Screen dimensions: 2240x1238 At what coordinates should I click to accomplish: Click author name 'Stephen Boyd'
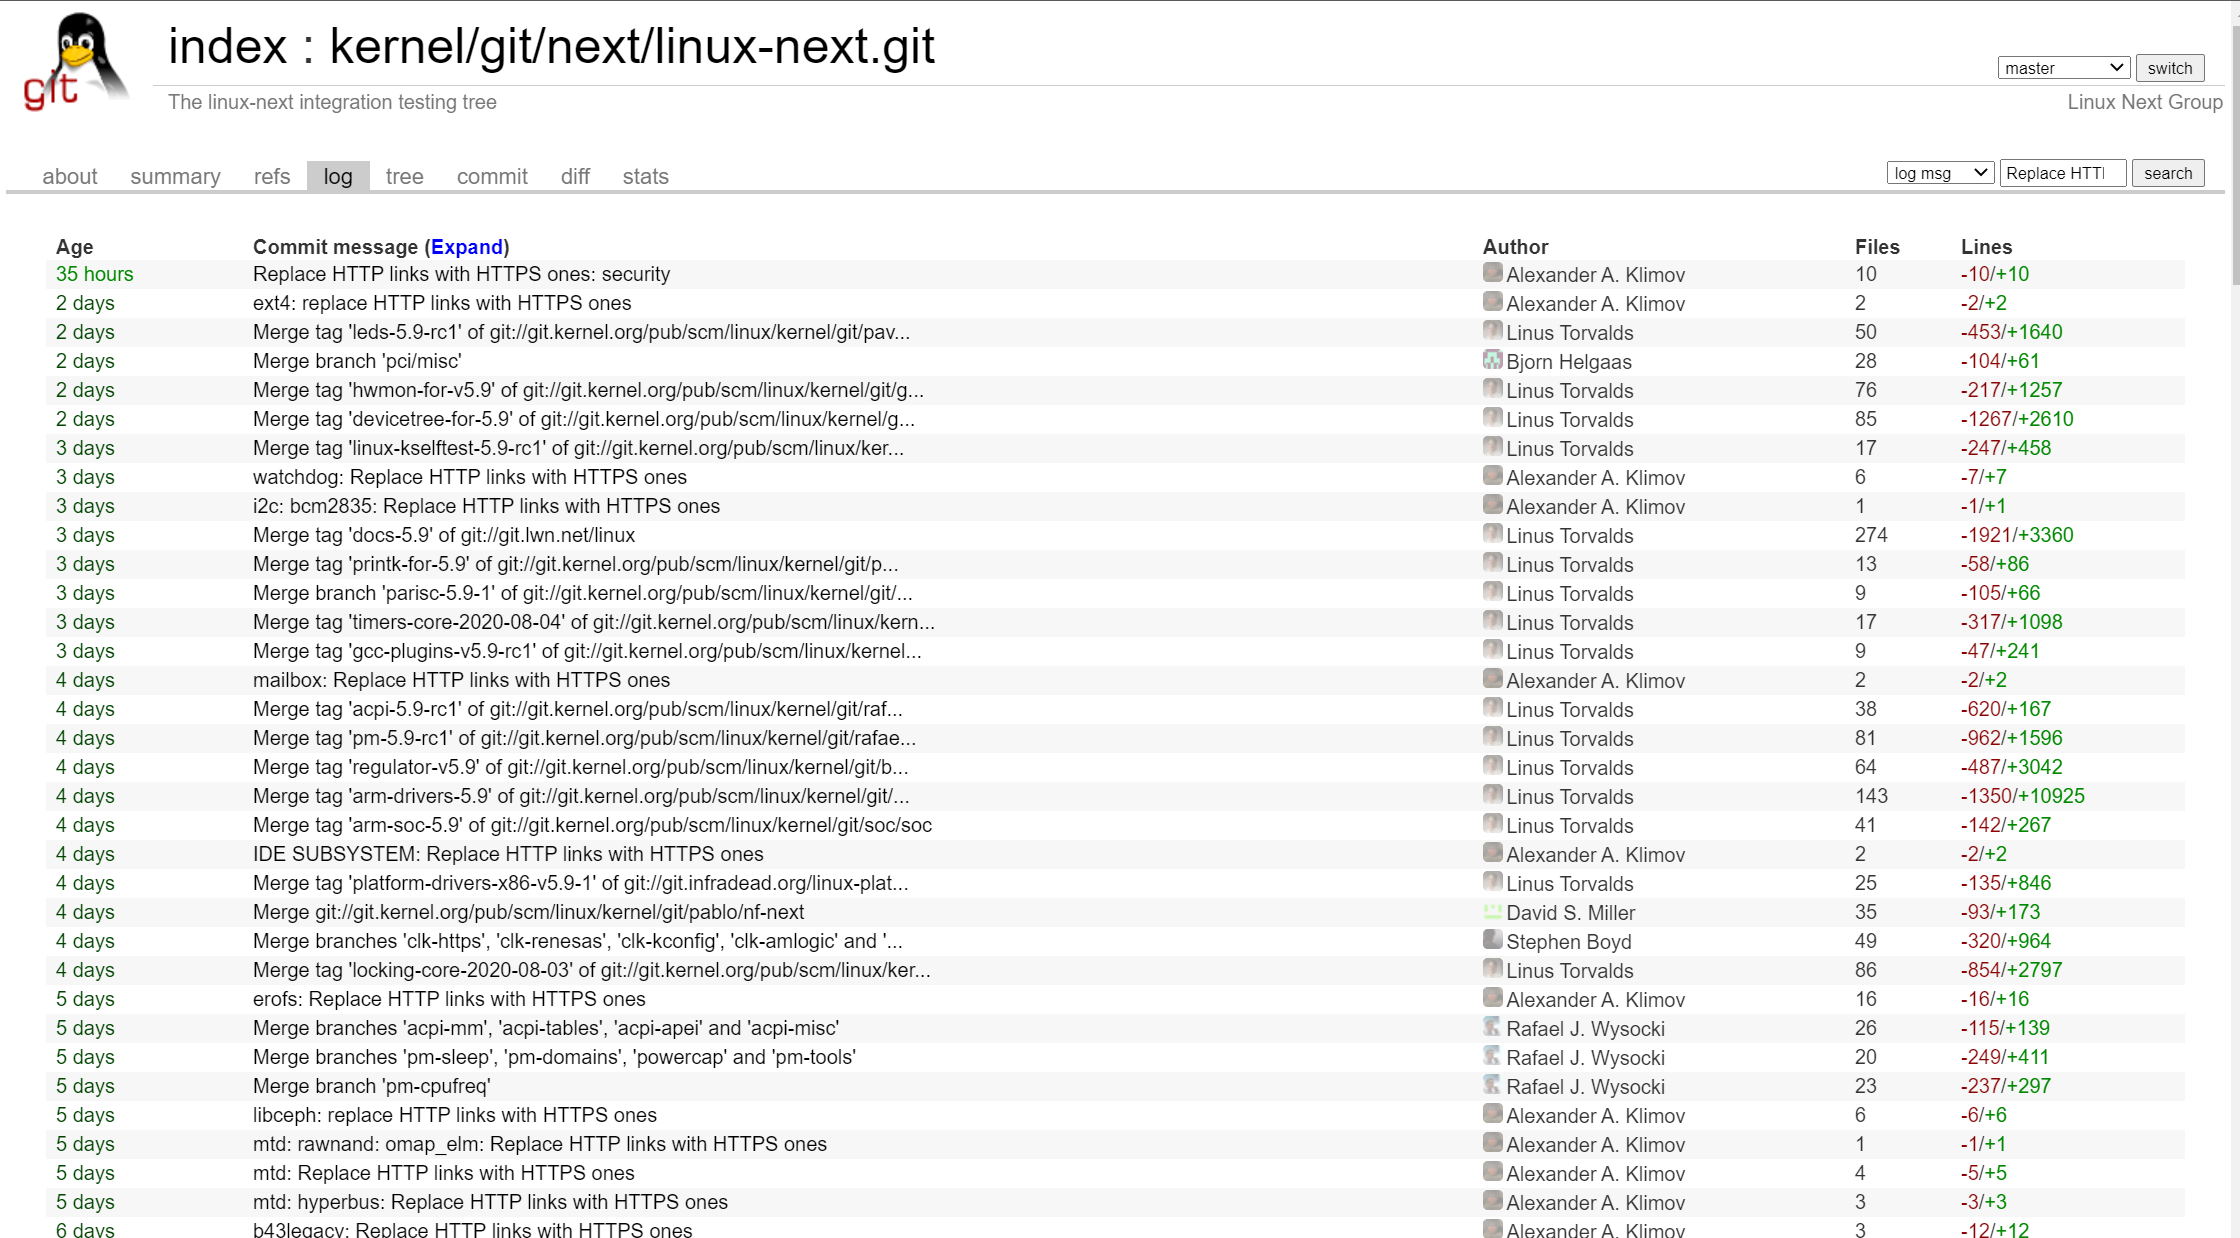click(1569, 942)
